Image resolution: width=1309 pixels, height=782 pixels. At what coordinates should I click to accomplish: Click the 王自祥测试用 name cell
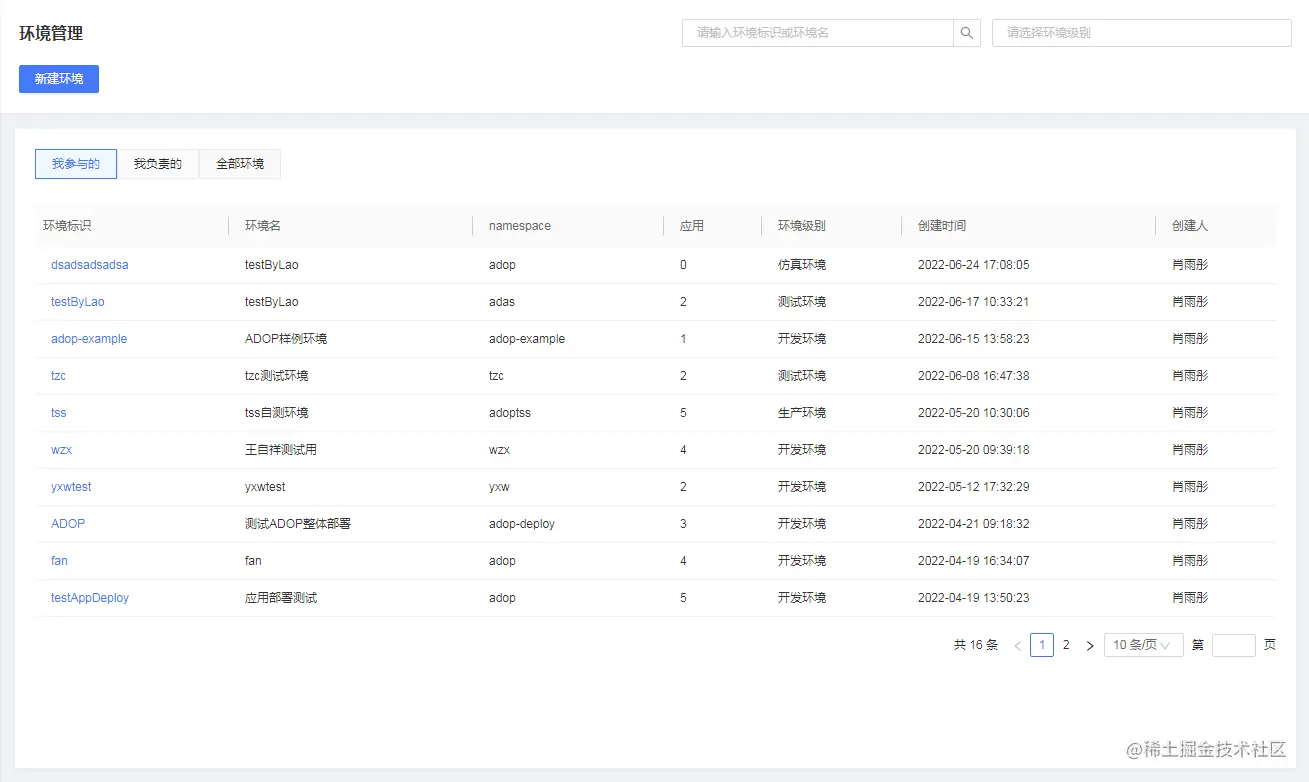coord(281,450)
